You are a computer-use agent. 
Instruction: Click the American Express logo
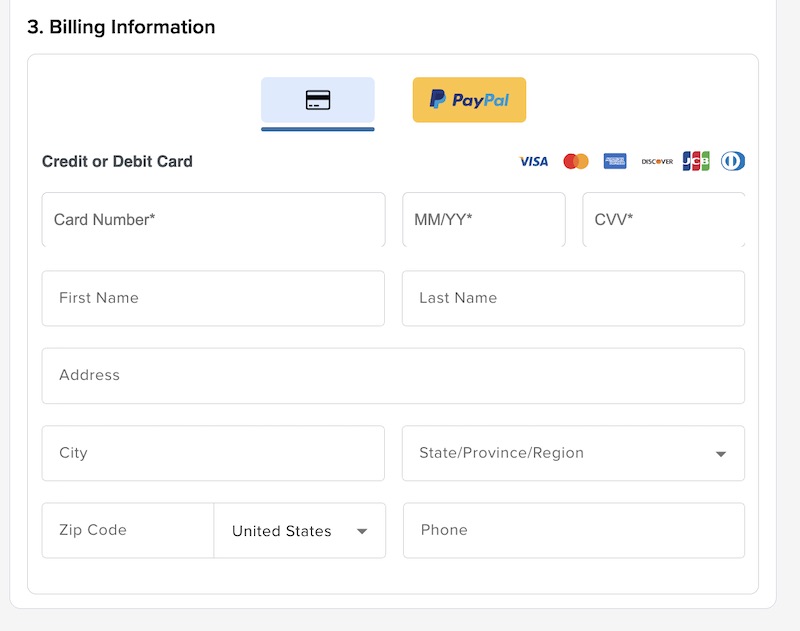coord(615,161)
